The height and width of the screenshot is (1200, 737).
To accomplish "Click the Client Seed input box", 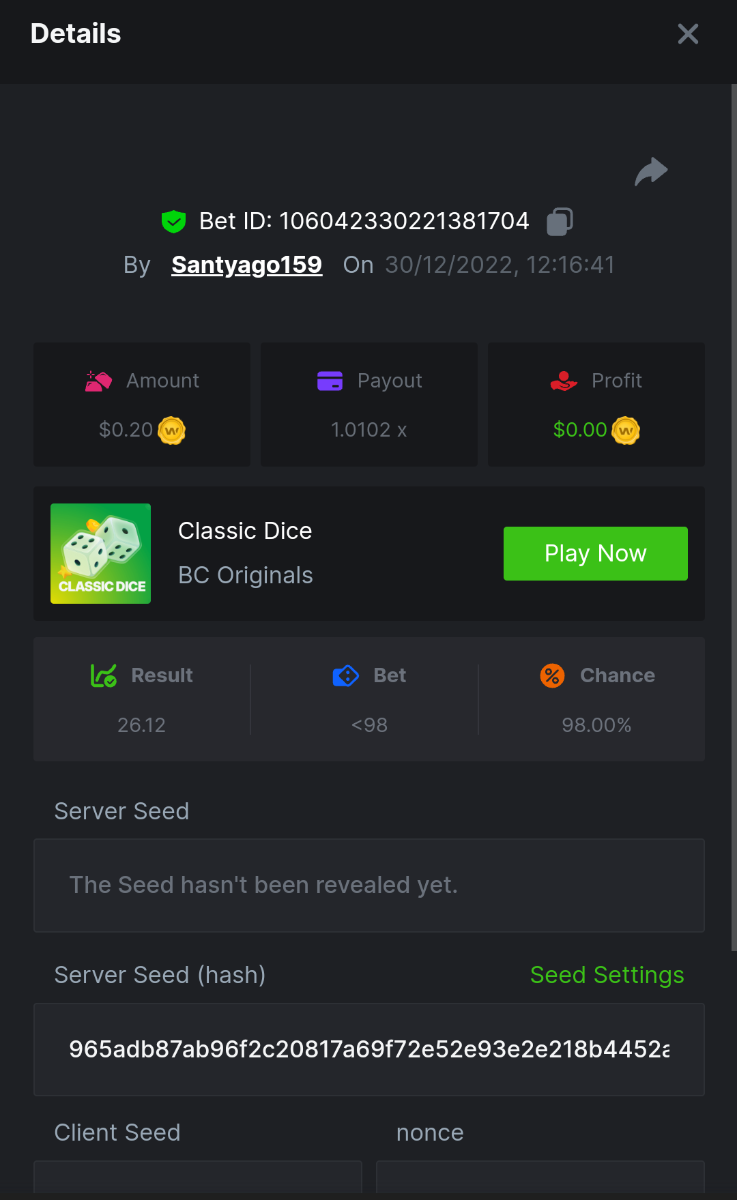I will 198,1178.
